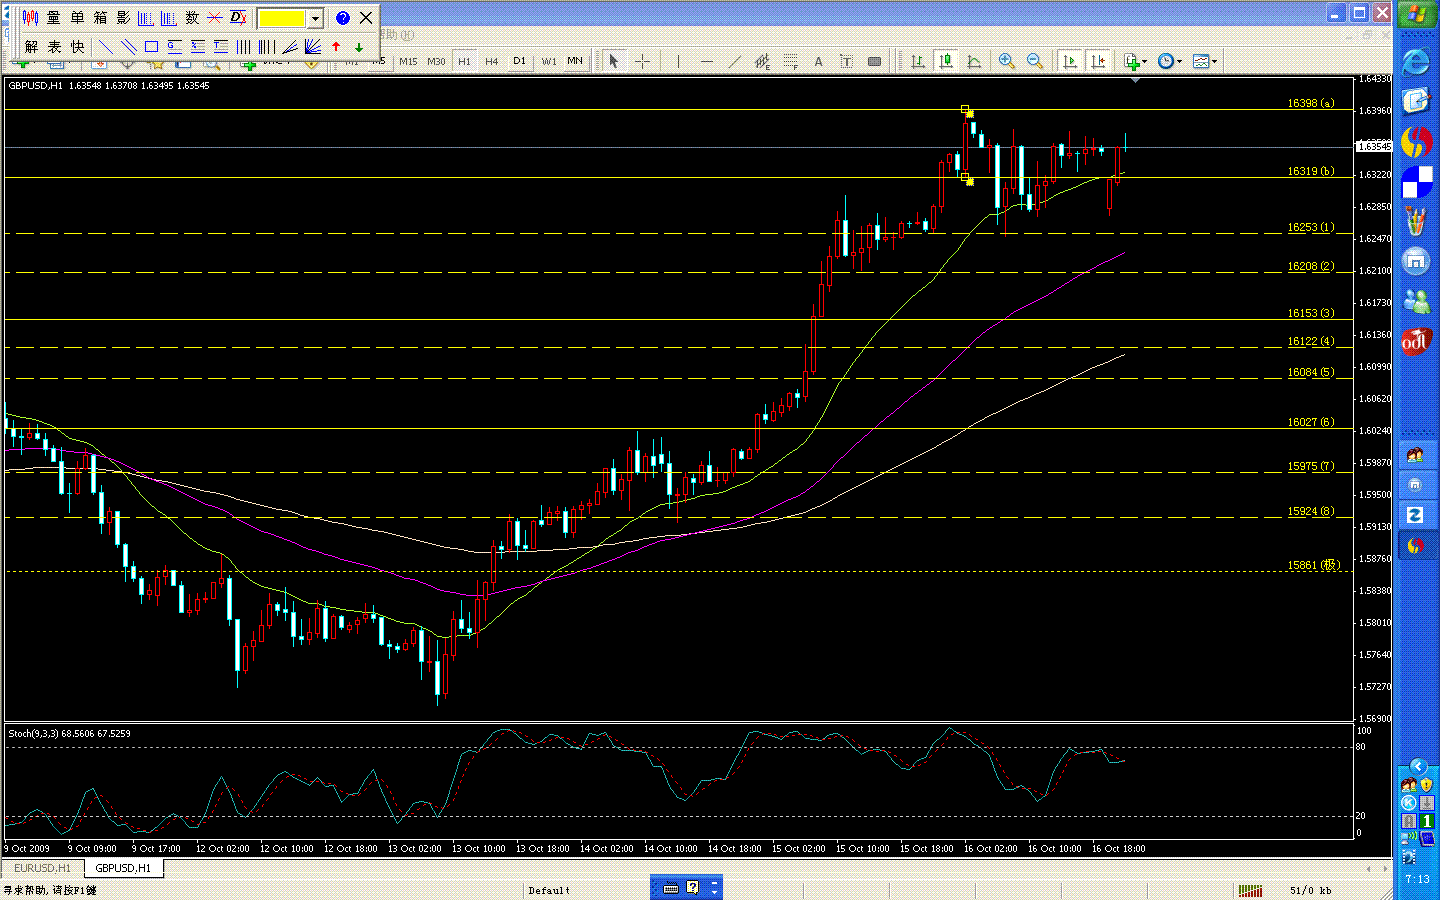The width and height of the screenshot is (1440, 900).
Task: Switch to candlestick chart display
Action: [x=945, y=61]
